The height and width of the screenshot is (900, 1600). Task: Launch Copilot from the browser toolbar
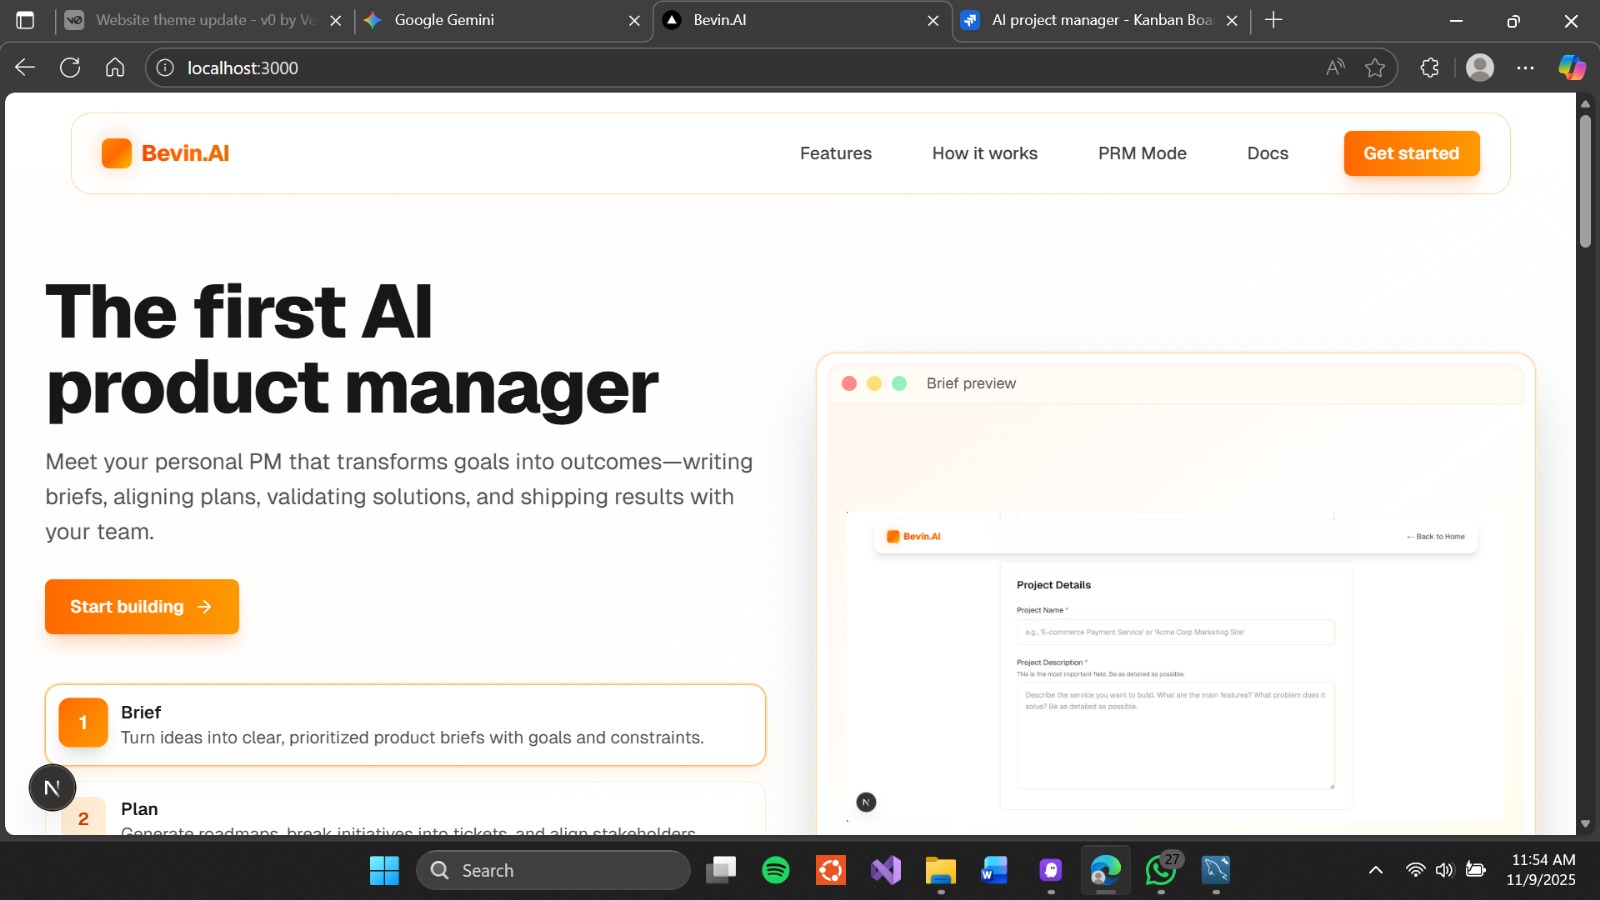coord(1572,68)
